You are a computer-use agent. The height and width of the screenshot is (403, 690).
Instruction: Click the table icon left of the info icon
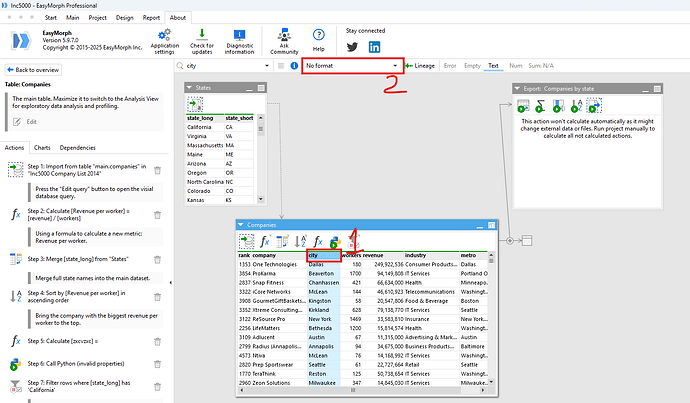point(281,66)
